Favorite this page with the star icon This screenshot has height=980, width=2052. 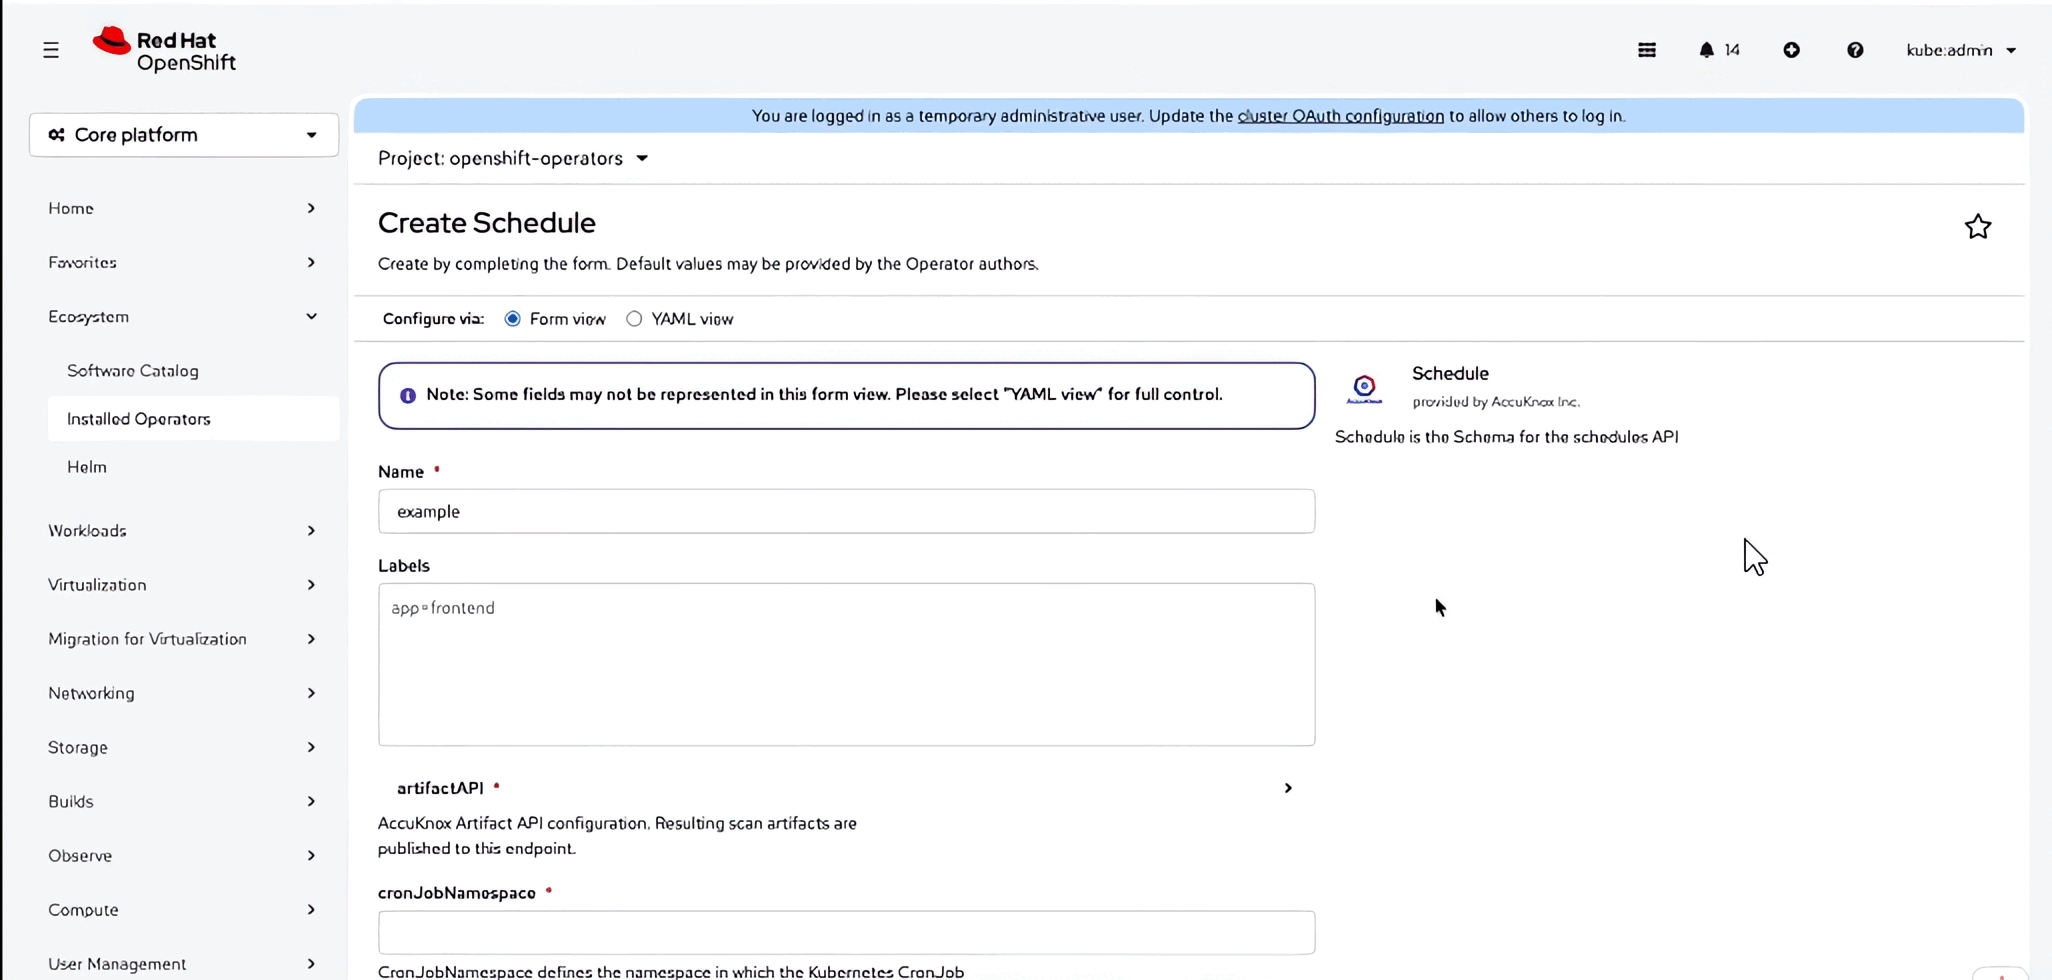[1977, 227]
